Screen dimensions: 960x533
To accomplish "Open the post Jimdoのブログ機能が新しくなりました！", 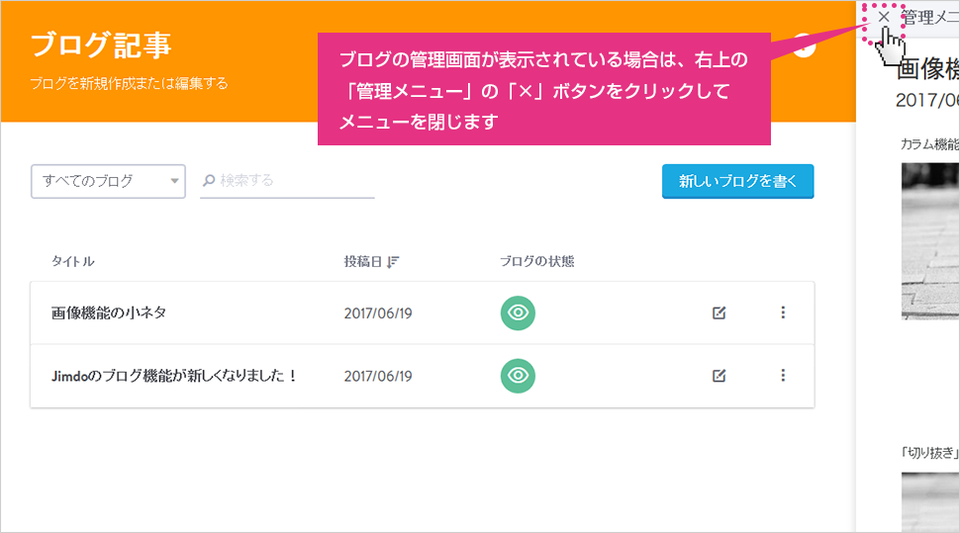I will [x=174, y=376].
